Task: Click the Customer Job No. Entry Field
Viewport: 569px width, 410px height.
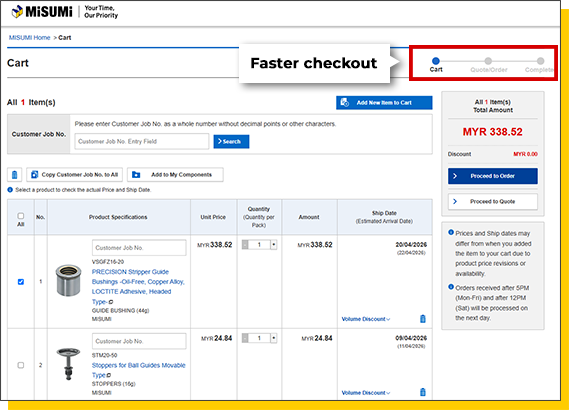Action: [142, 142]
